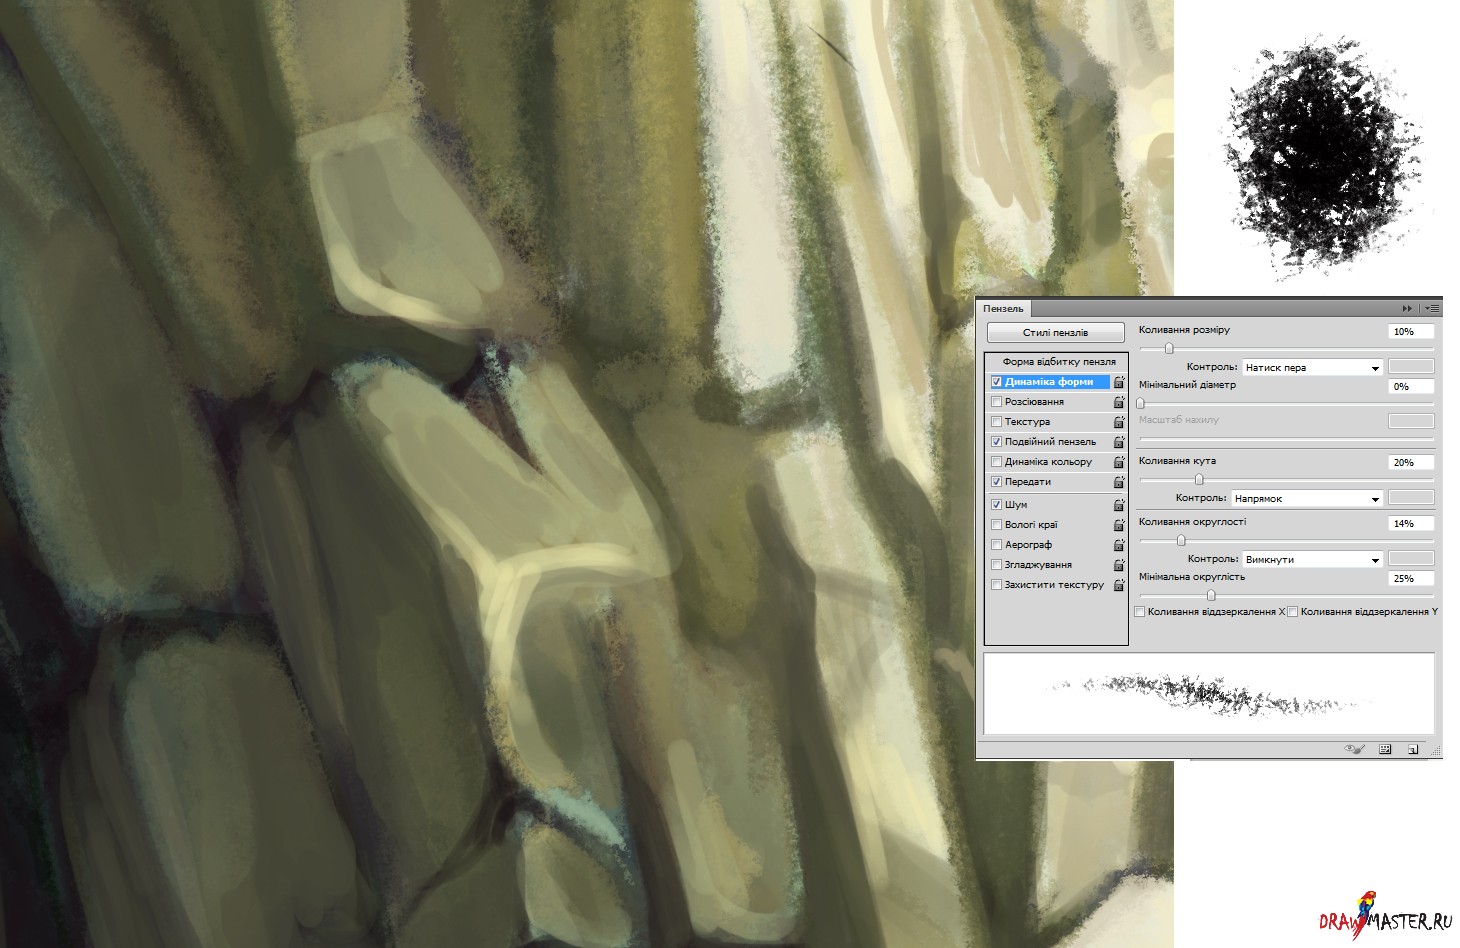Open Форма відбитку пензля settings
Screen dimensions: 1460x948
[x=1059, y=362]
